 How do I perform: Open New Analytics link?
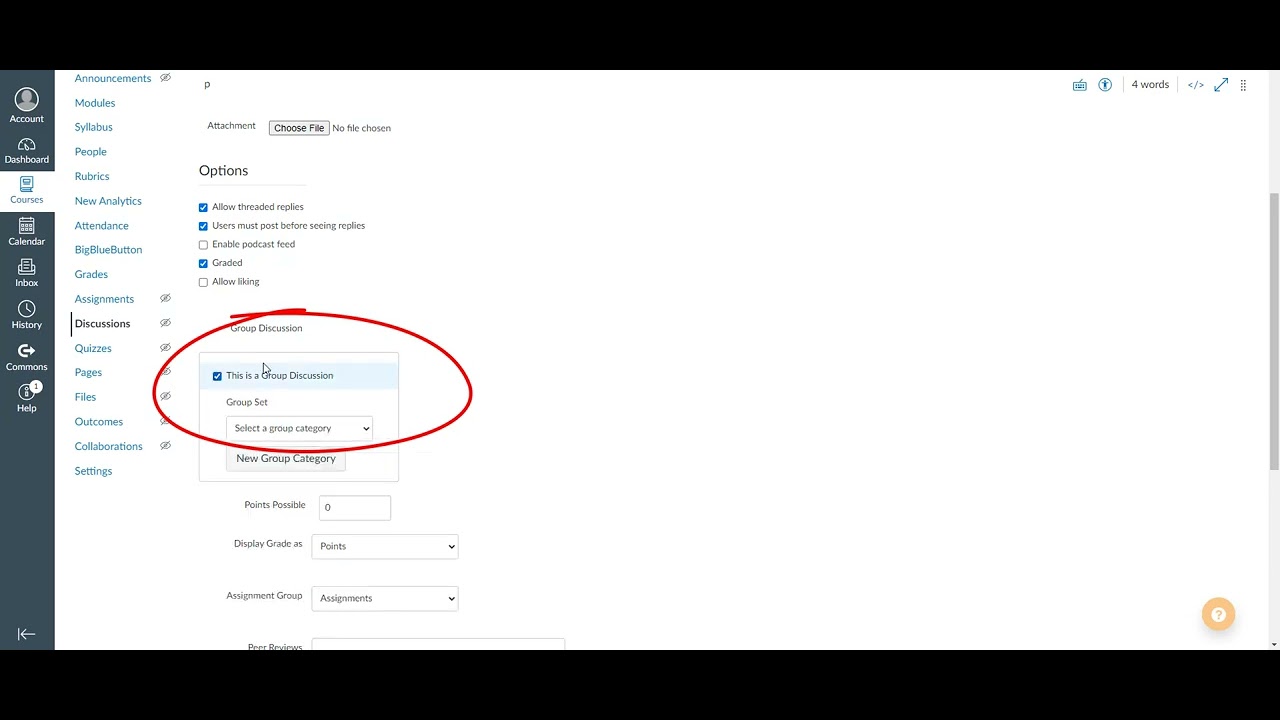click(108, 201)
